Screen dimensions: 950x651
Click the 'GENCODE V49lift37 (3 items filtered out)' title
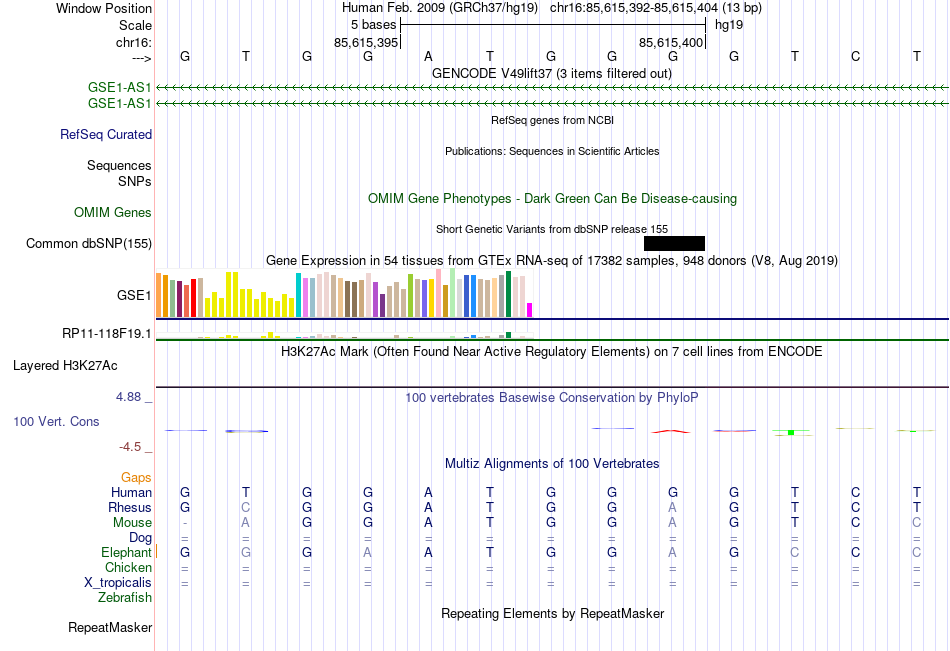pos(552,73)
